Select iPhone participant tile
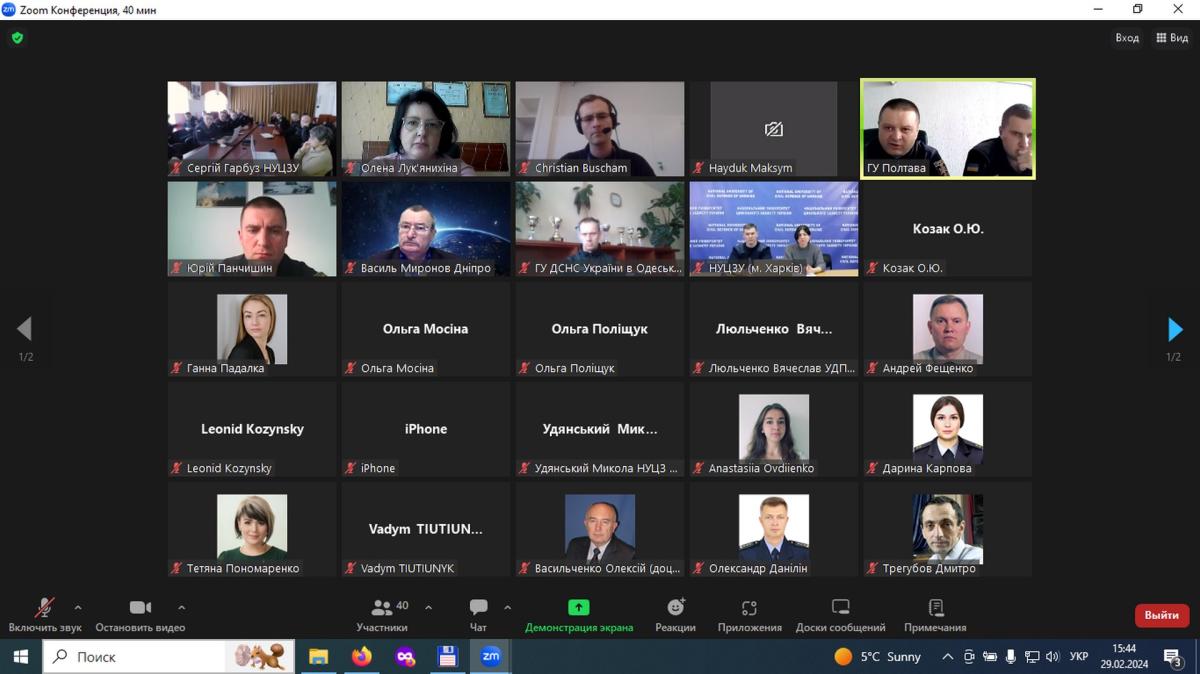 (426, 429)
